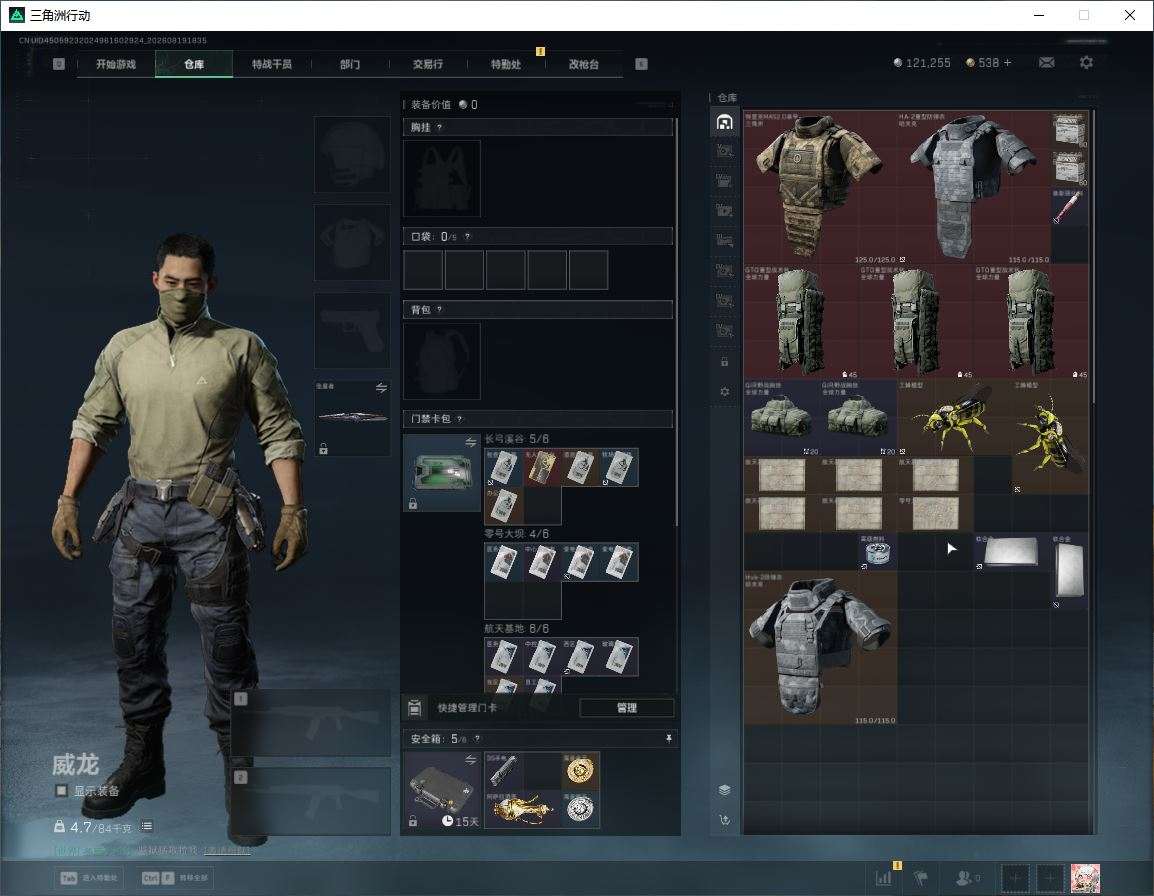Click the help icon beside 安全箱

[x=477, y=738]
